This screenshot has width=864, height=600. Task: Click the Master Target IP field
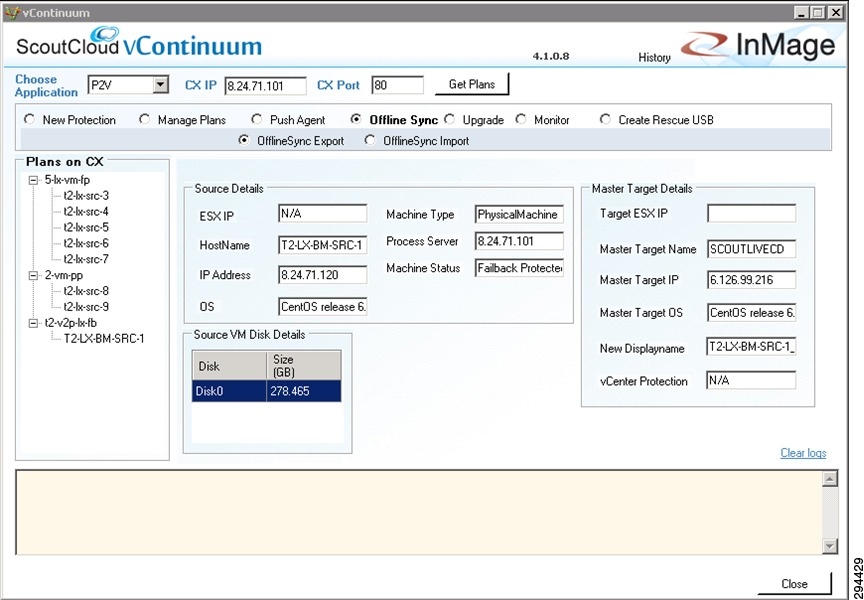click(752, 280)
